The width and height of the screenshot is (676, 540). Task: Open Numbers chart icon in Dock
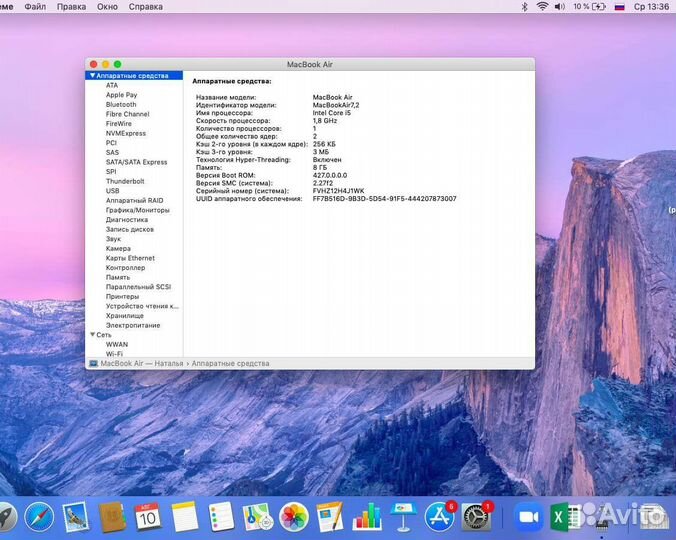coord(367,517)
